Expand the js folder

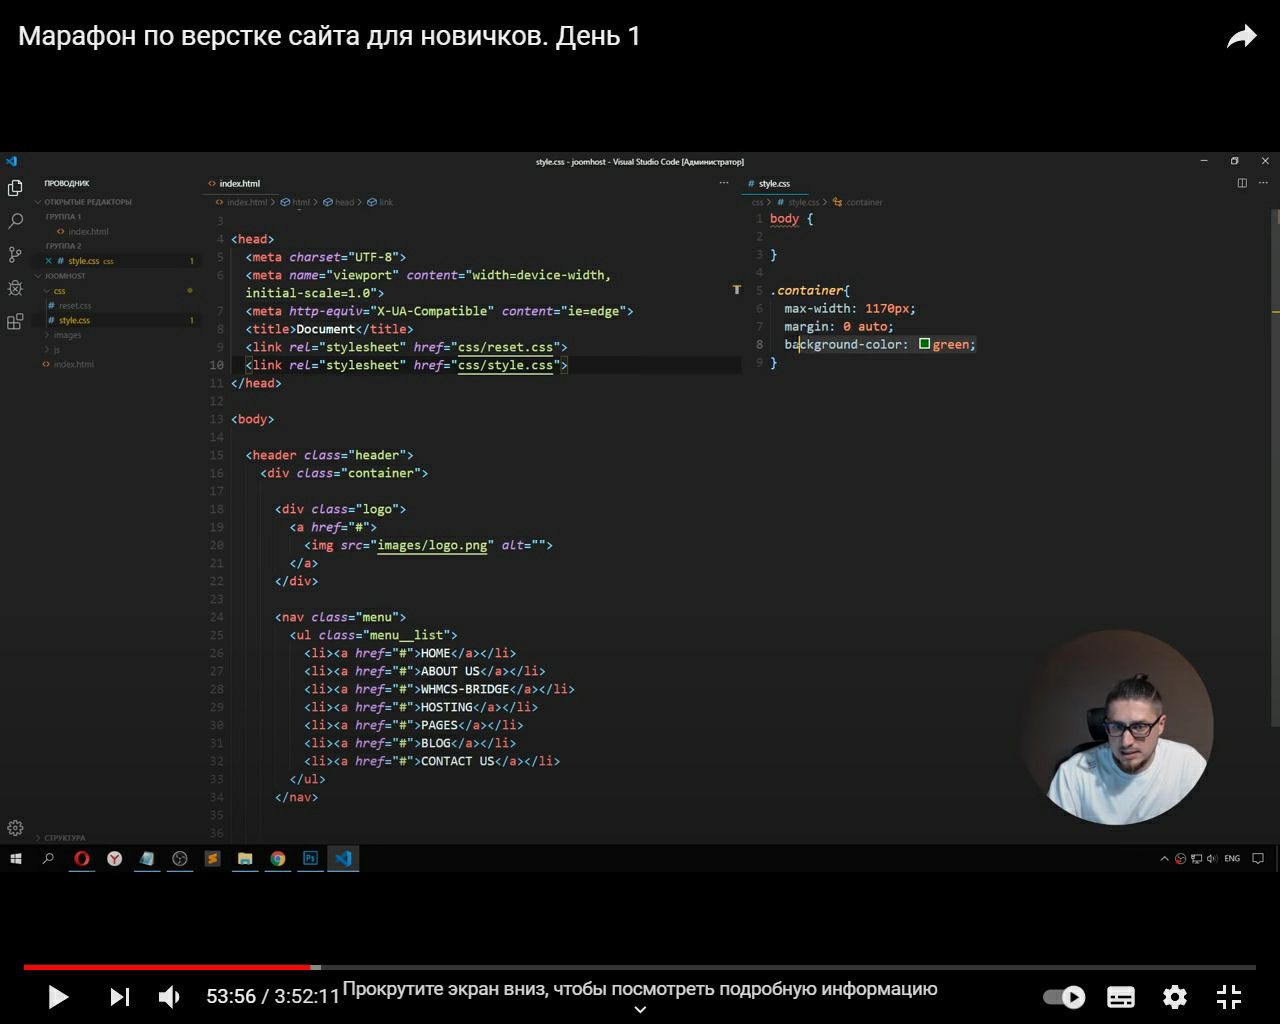[57, 349]
